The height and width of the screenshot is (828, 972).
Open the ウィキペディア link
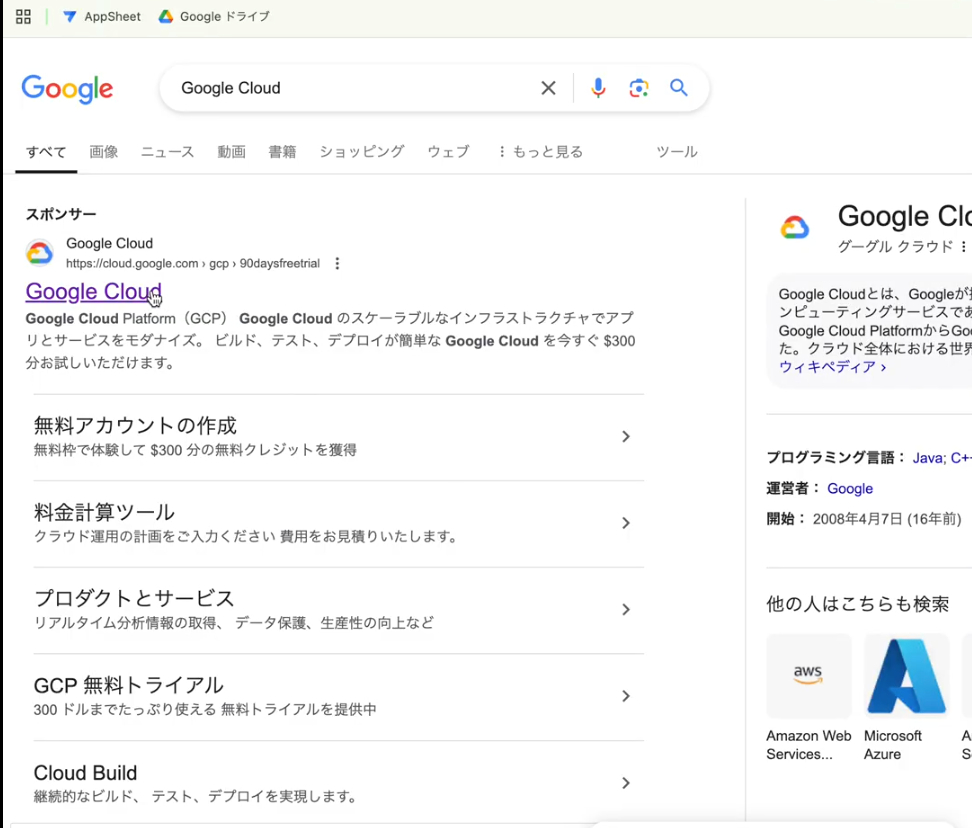click(x=833, y=367)
